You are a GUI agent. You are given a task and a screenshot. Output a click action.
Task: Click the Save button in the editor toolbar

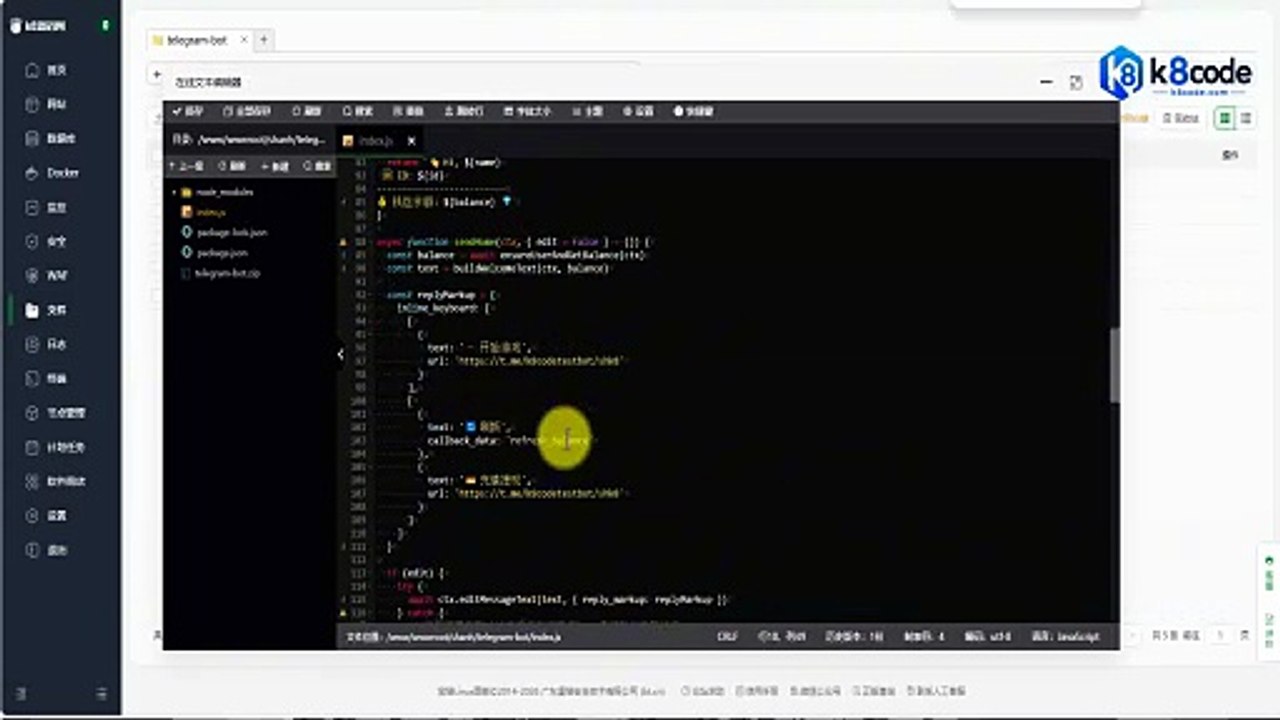[x=186, y=111]
